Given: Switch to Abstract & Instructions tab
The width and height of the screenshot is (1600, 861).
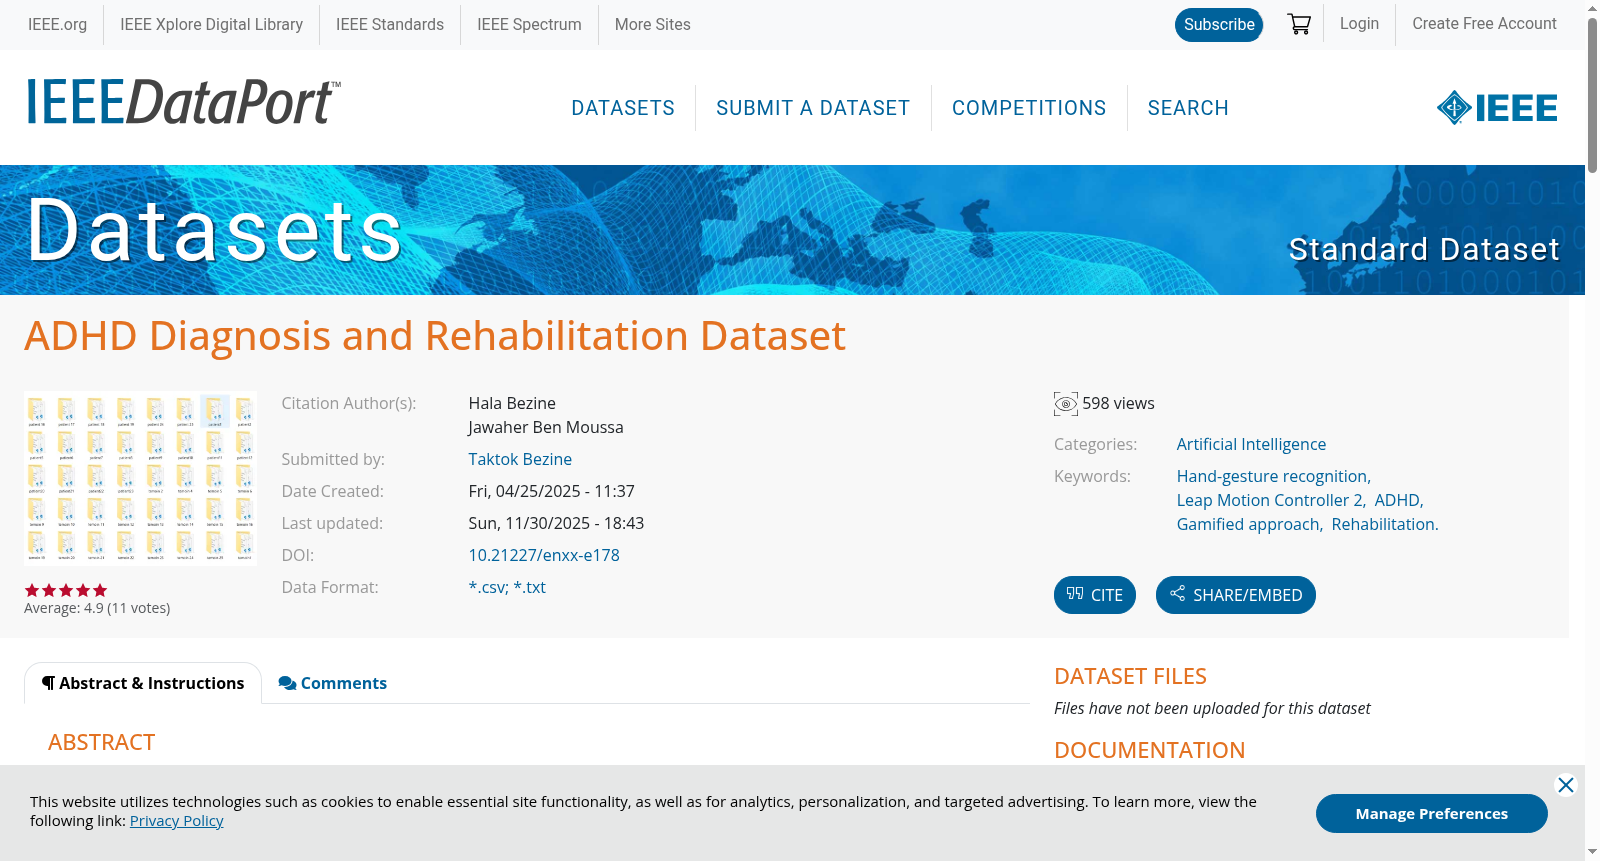Looking at the screenshot, I should [x=143, y=683].
